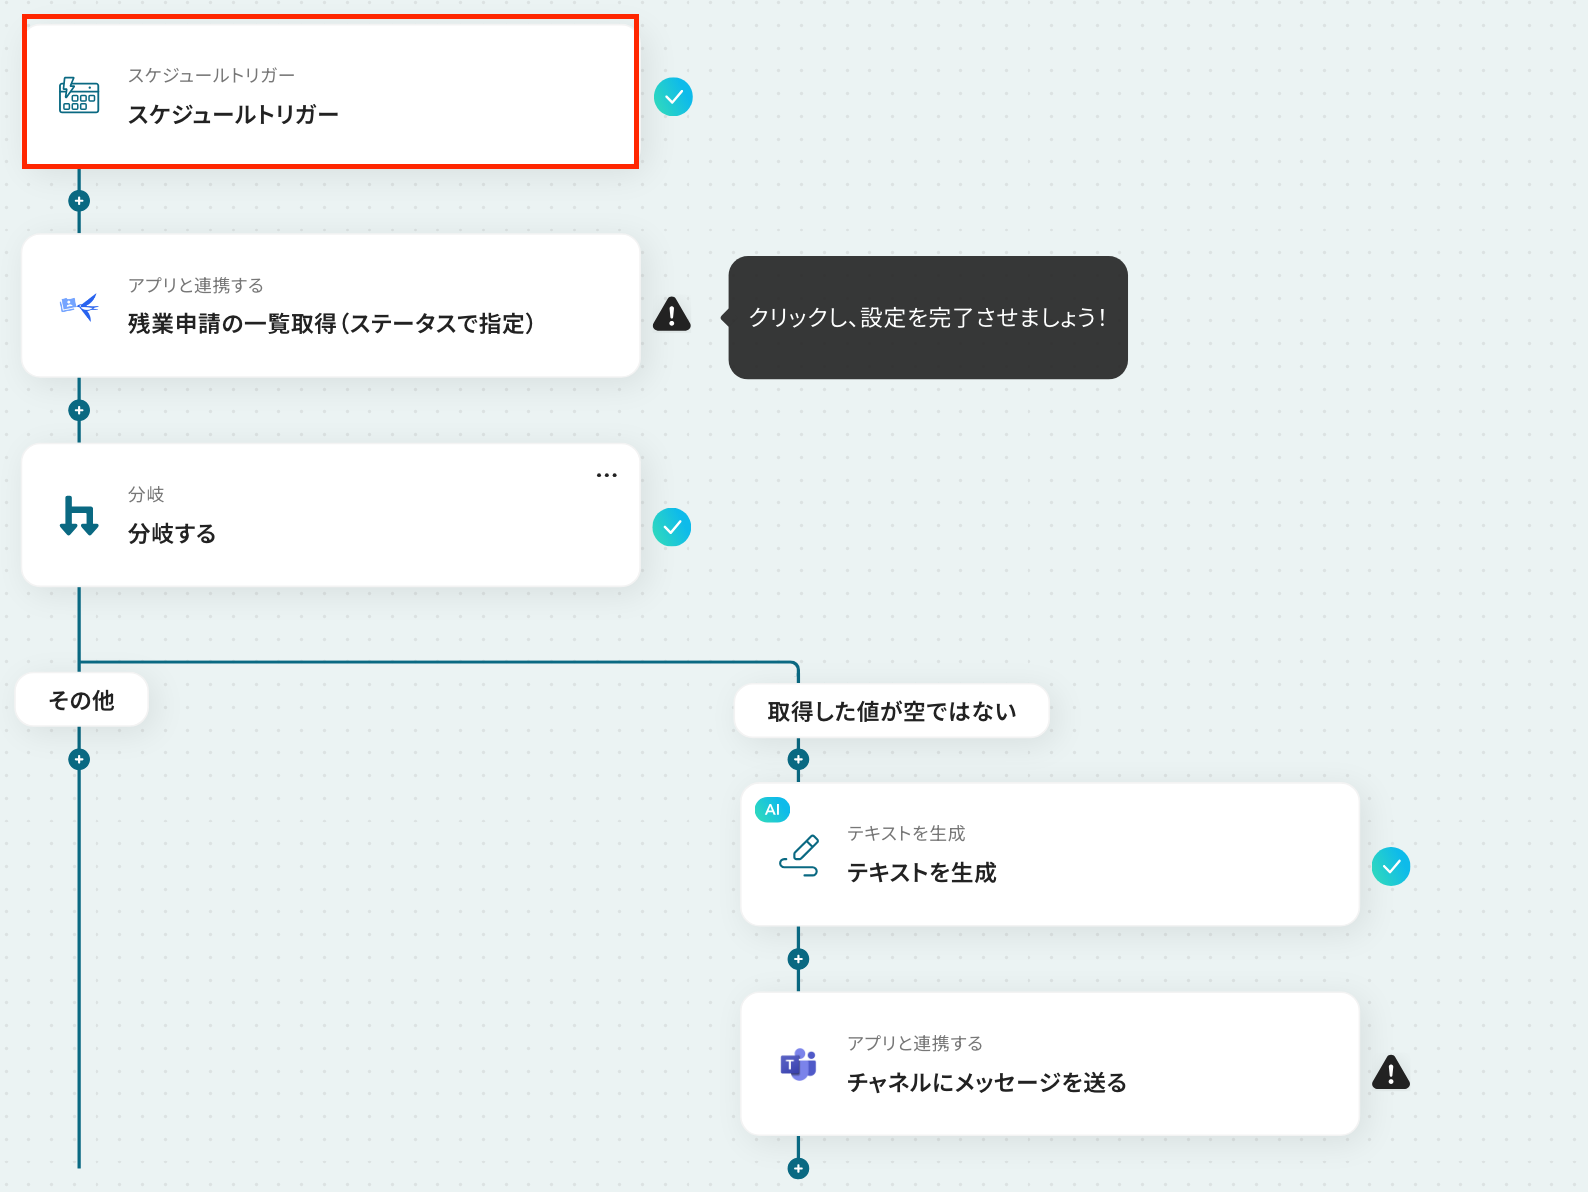Click the small grey テキストを生成 subtitle
Screen dimensions: 1588x1192
pos(906,833)
